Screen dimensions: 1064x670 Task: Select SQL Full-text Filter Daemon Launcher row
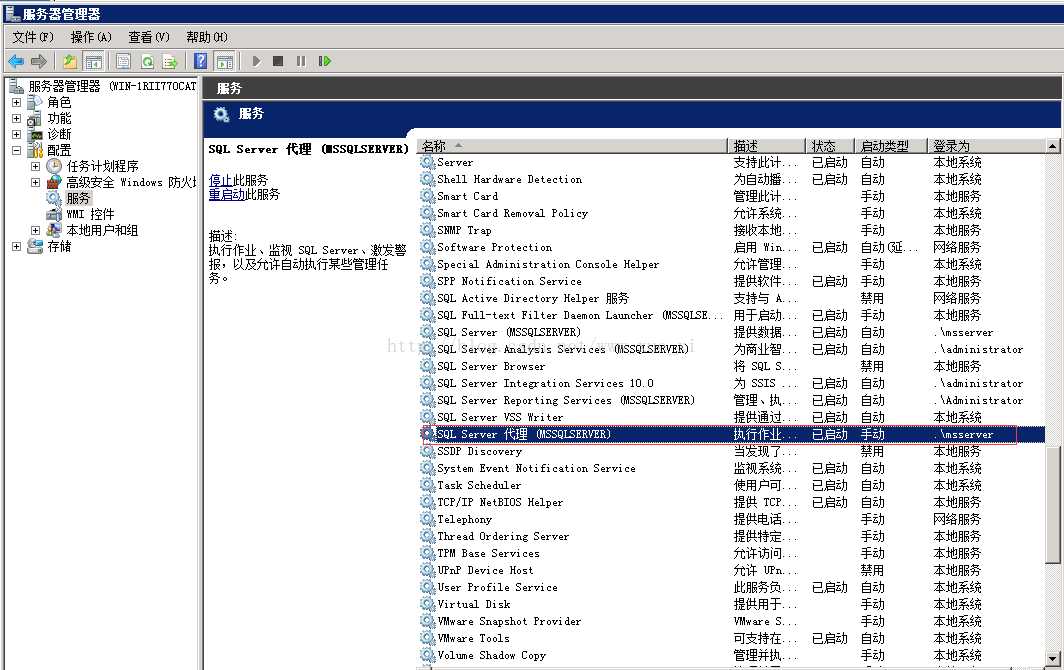click(732, 316)
